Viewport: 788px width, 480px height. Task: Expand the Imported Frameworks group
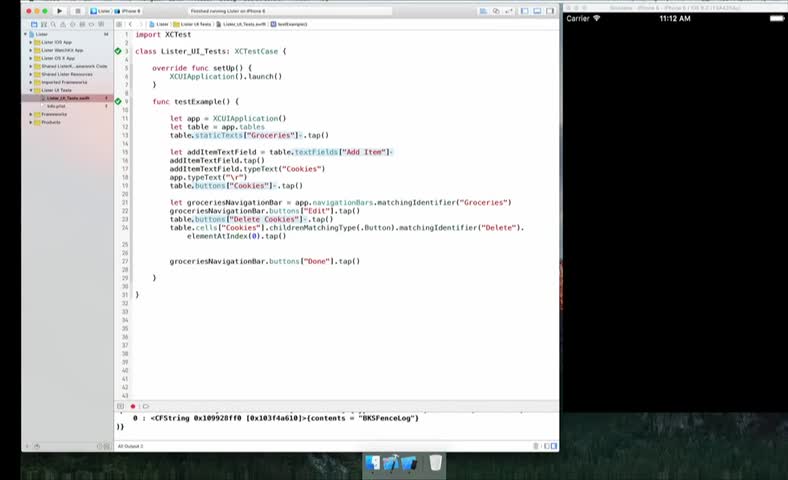pos(31,82)
